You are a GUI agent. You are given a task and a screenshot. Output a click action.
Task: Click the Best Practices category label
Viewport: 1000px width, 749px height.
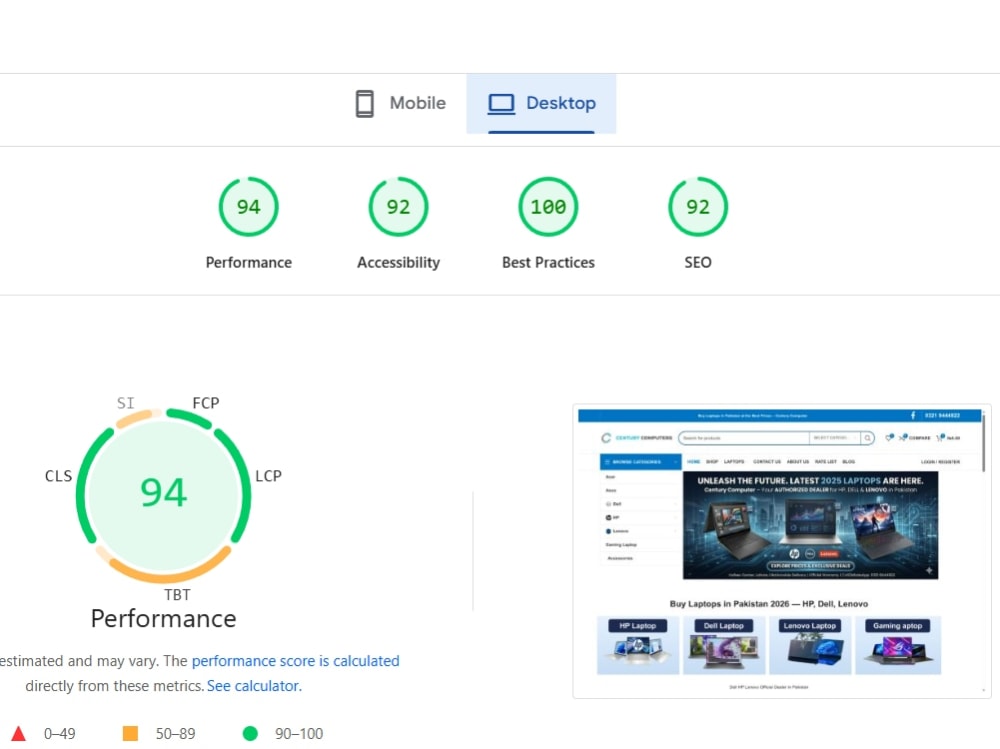[x=548, y=262]
